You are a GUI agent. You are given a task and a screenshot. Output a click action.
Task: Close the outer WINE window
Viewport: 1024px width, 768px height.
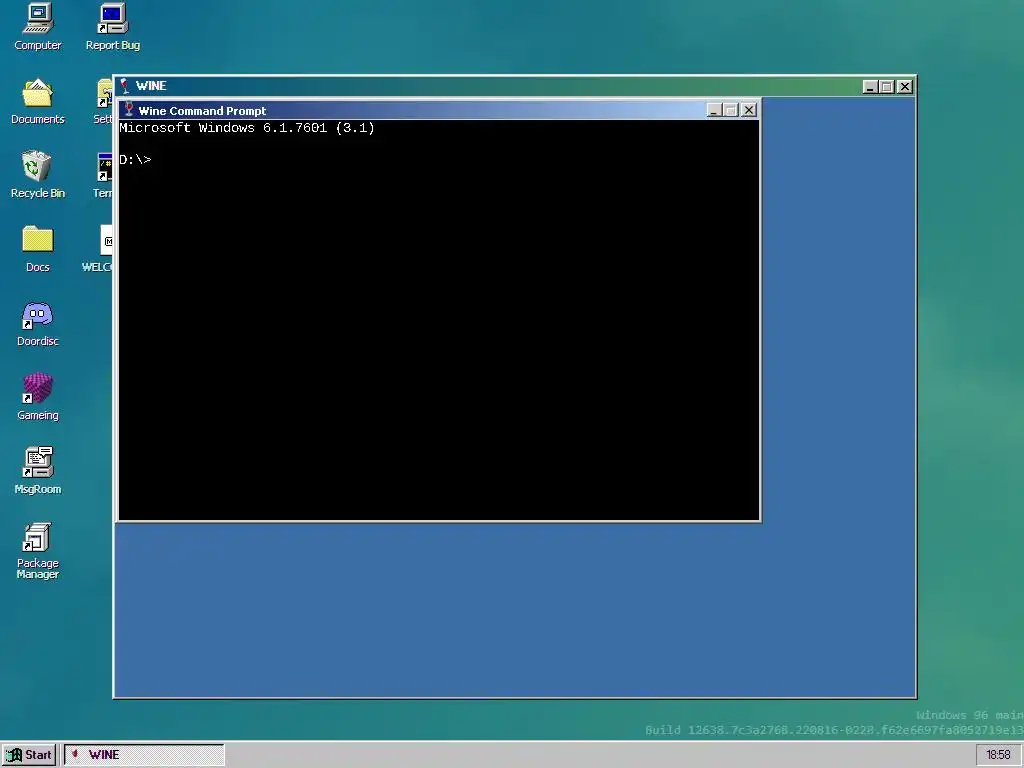(904, 86)
